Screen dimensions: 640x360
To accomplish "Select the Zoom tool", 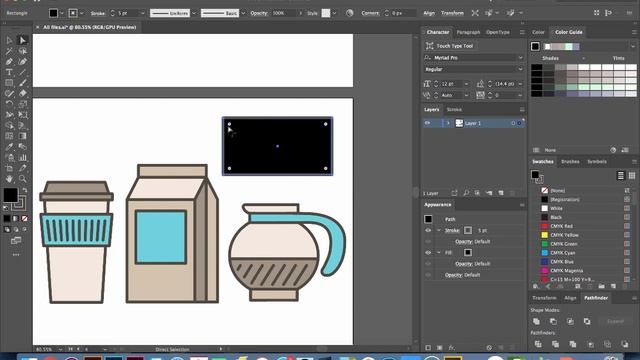I will click(22, 178).
